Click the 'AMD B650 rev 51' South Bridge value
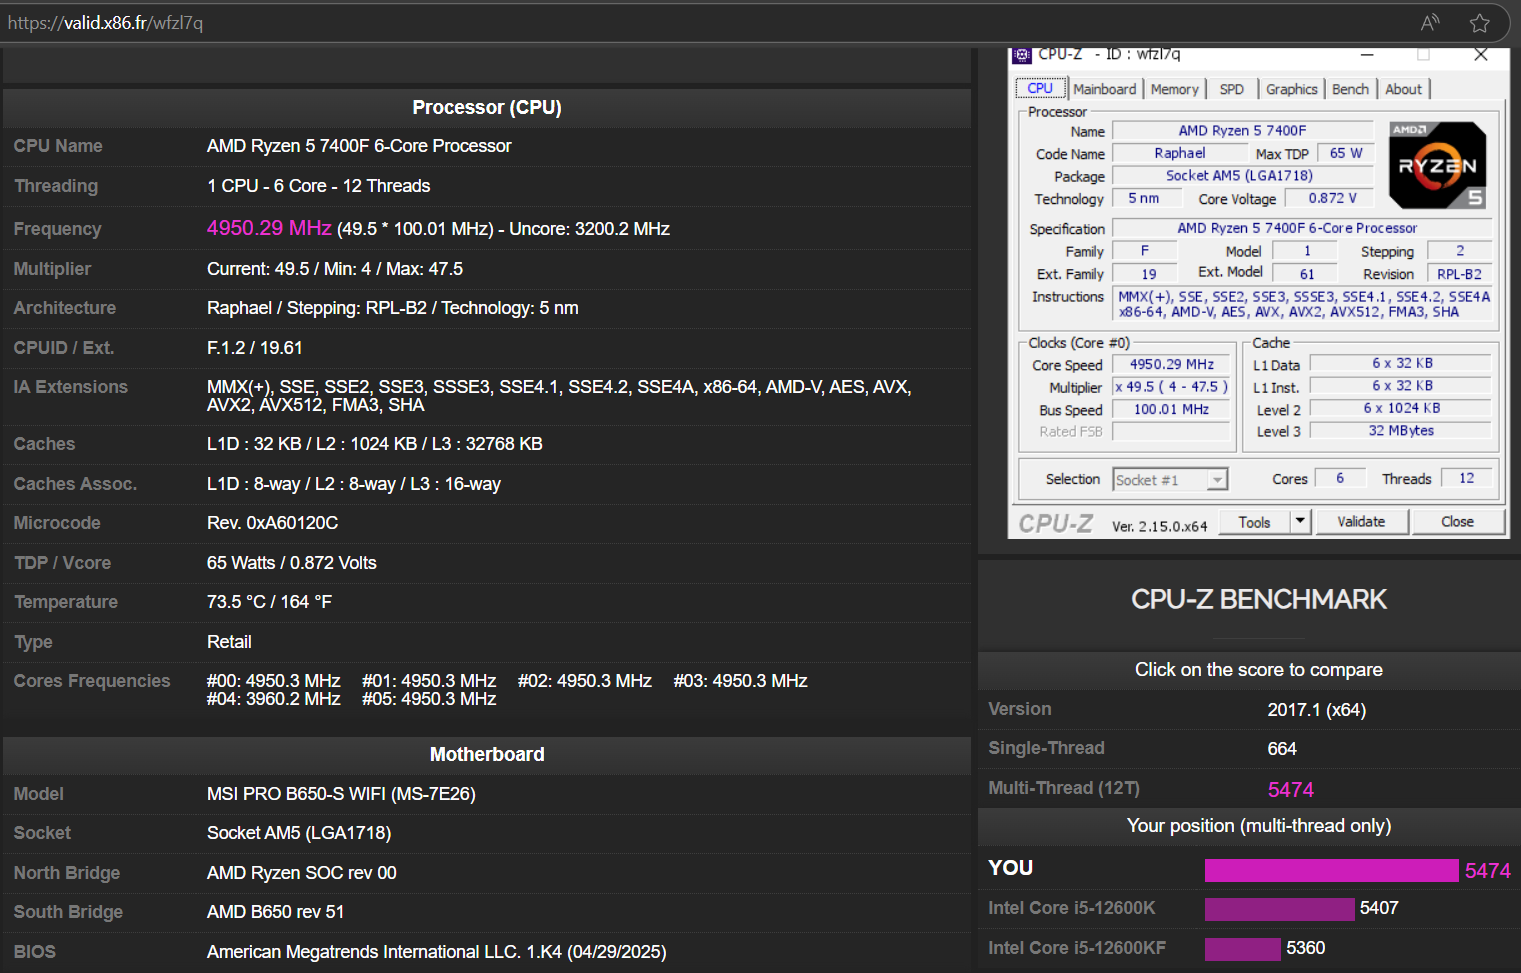 (275, 912)
